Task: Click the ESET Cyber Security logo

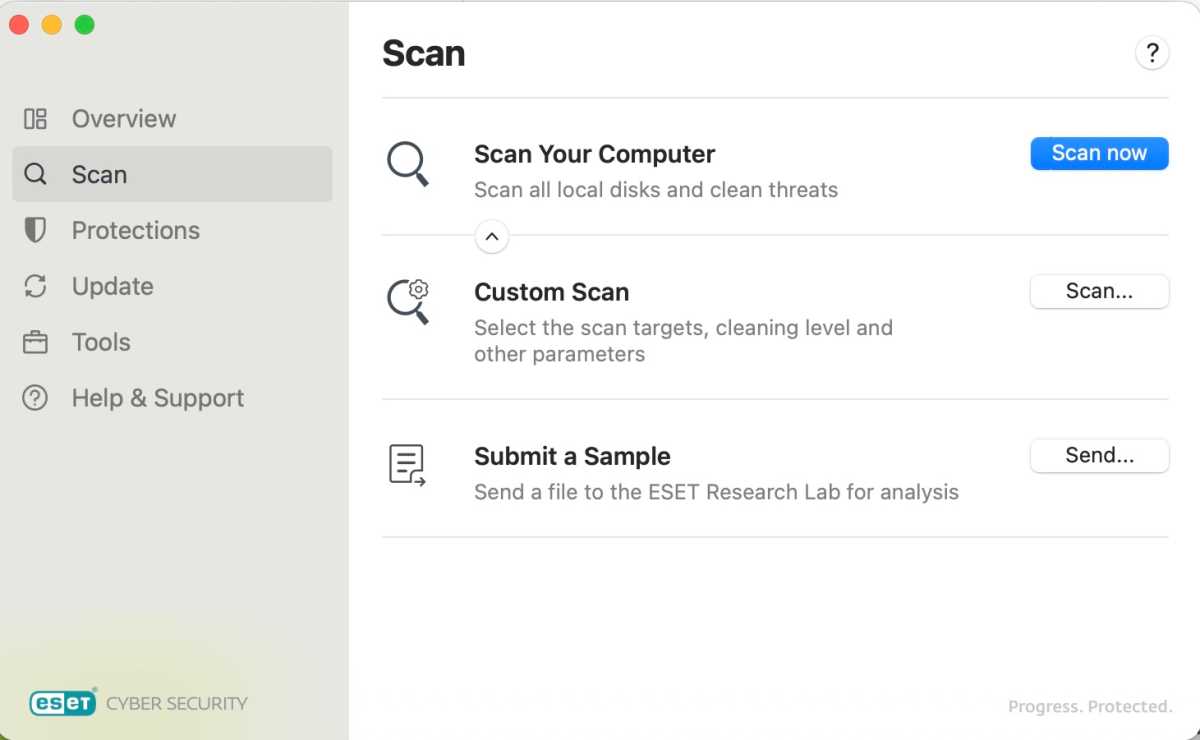Action: point(138,703)
